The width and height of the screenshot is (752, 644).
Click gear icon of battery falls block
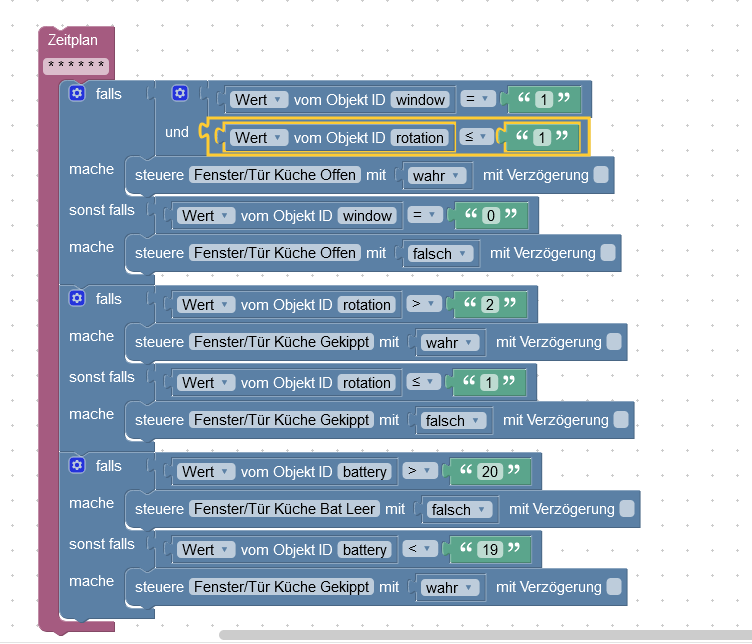tap(77, 465)
